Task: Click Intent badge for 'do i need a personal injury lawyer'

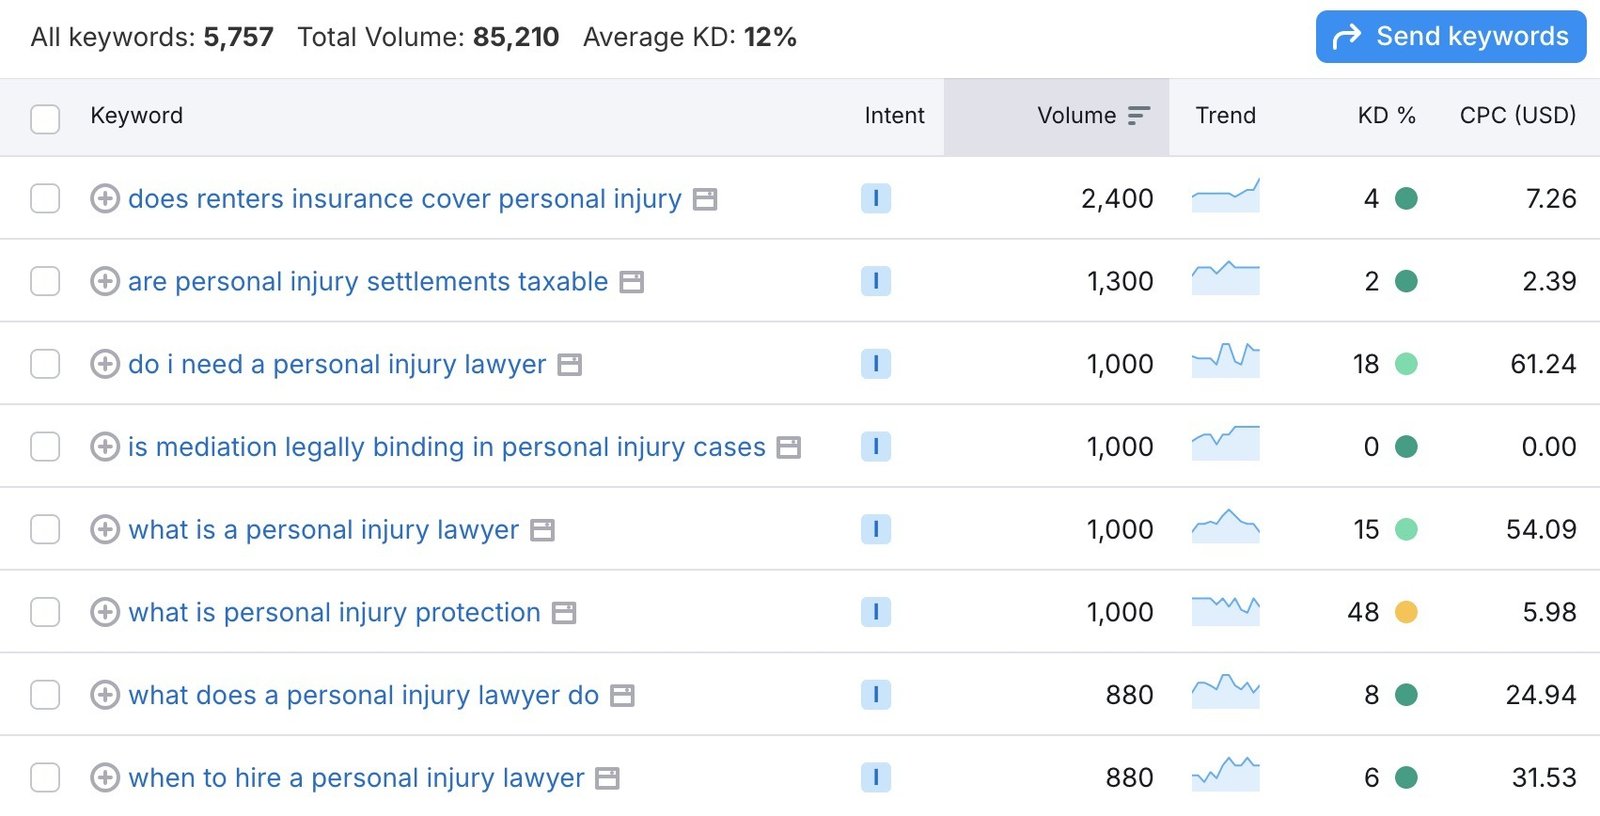Action: point(876,364)
